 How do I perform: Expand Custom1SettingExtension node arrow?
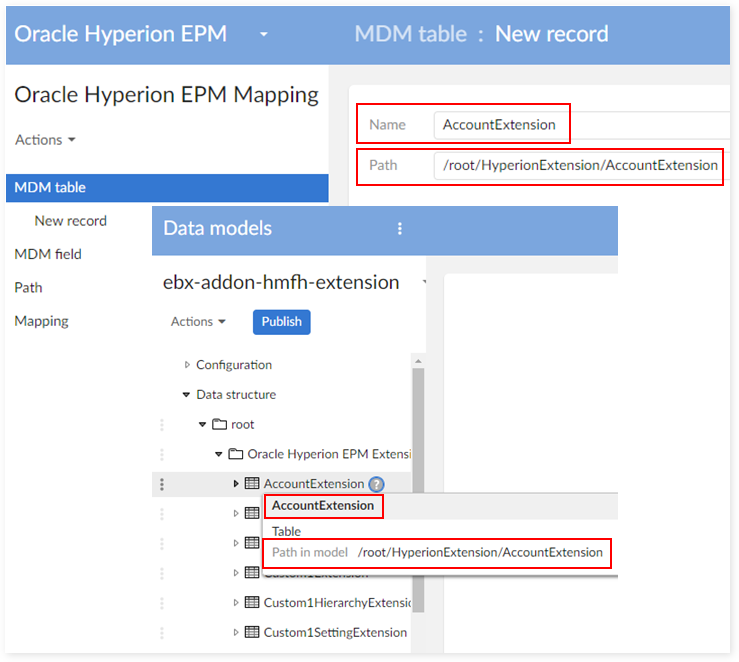coord(236,632)
